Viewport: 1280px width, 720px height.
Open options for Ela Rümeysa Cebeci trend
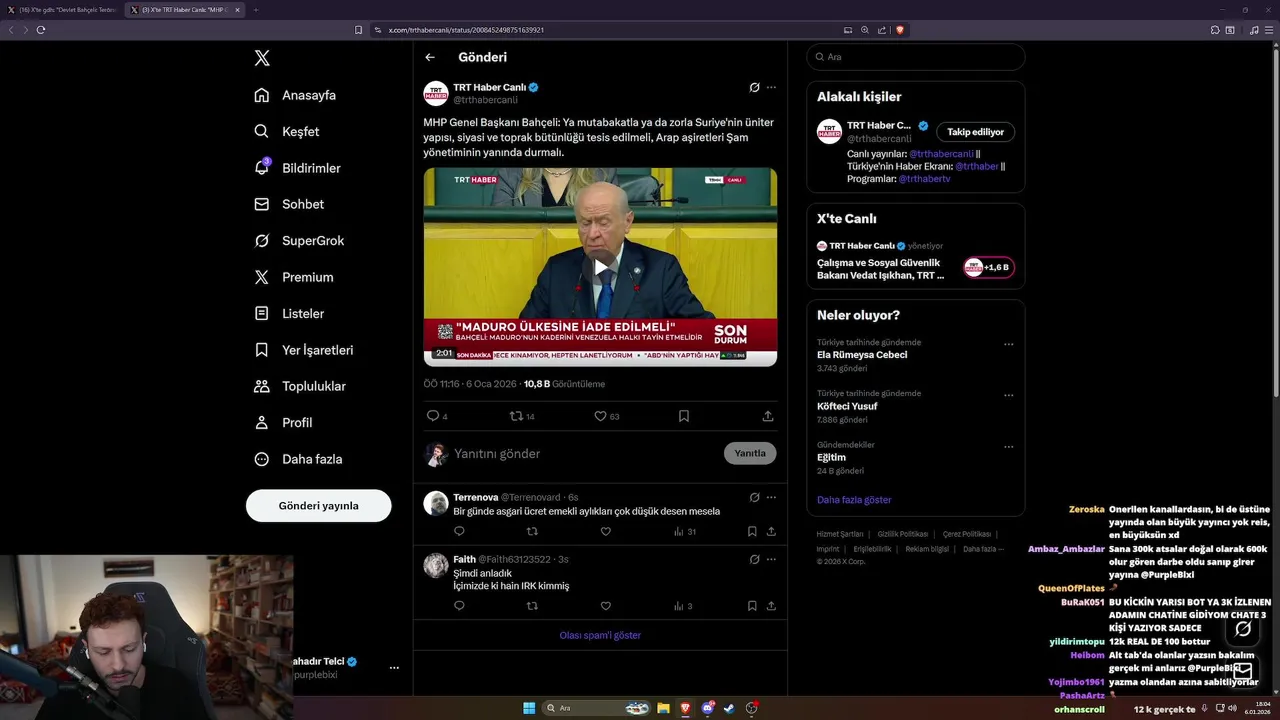tap(1008, 344)
